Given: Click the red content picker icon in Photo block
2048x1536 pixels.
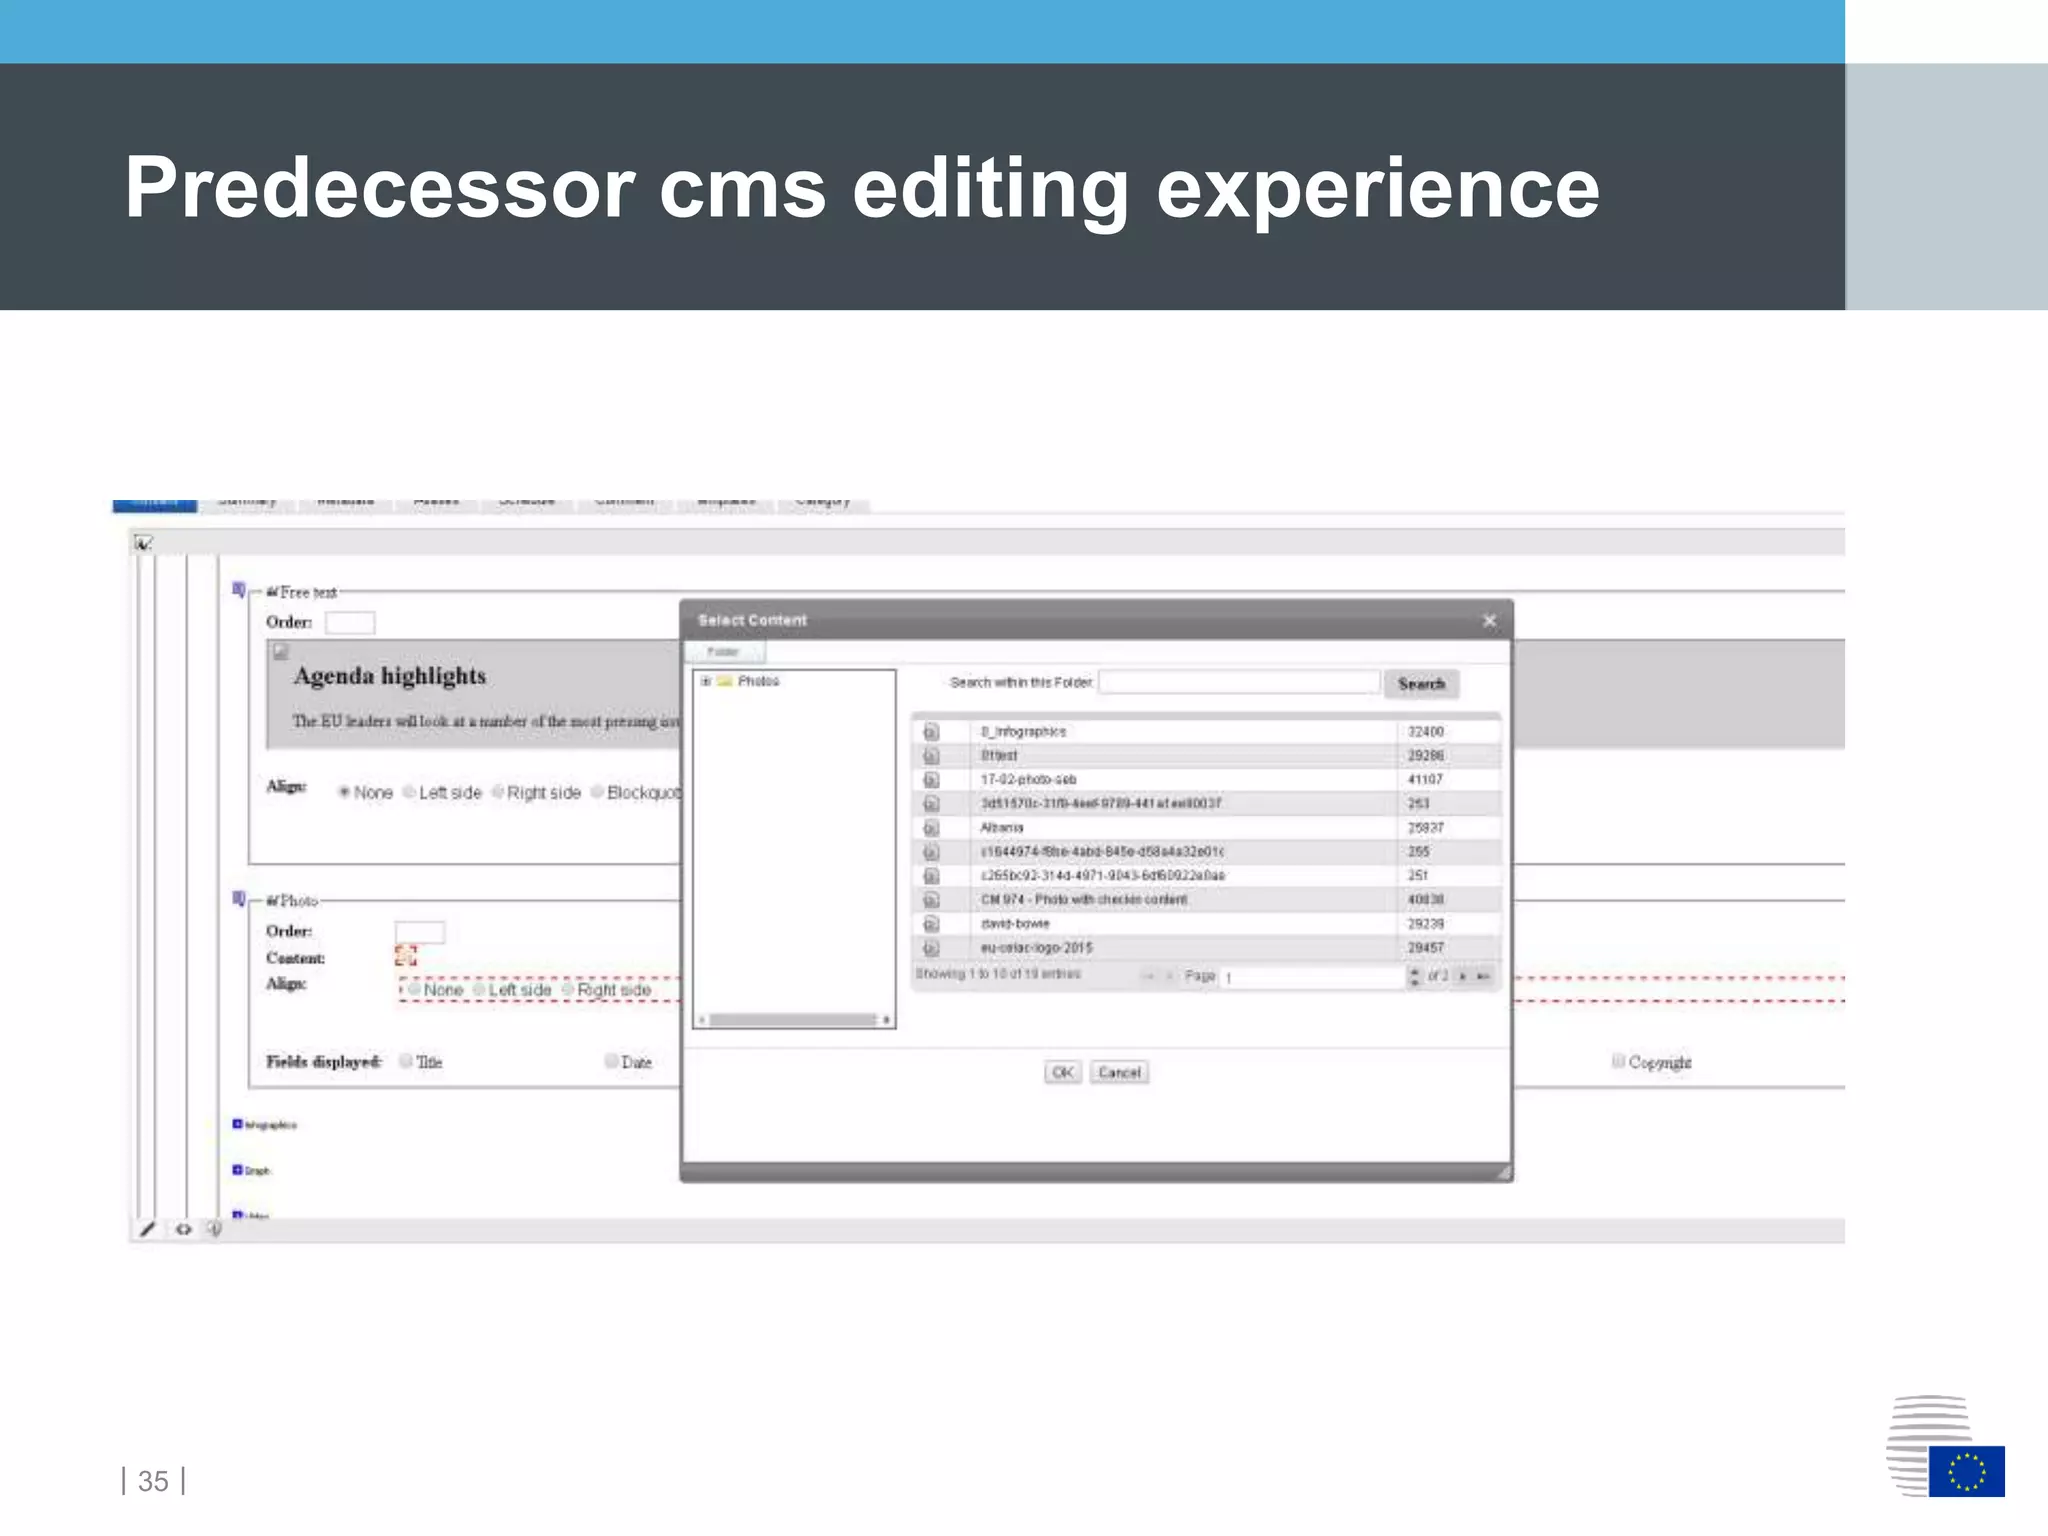Looking at the screenshot, I should tap(405, 956).
